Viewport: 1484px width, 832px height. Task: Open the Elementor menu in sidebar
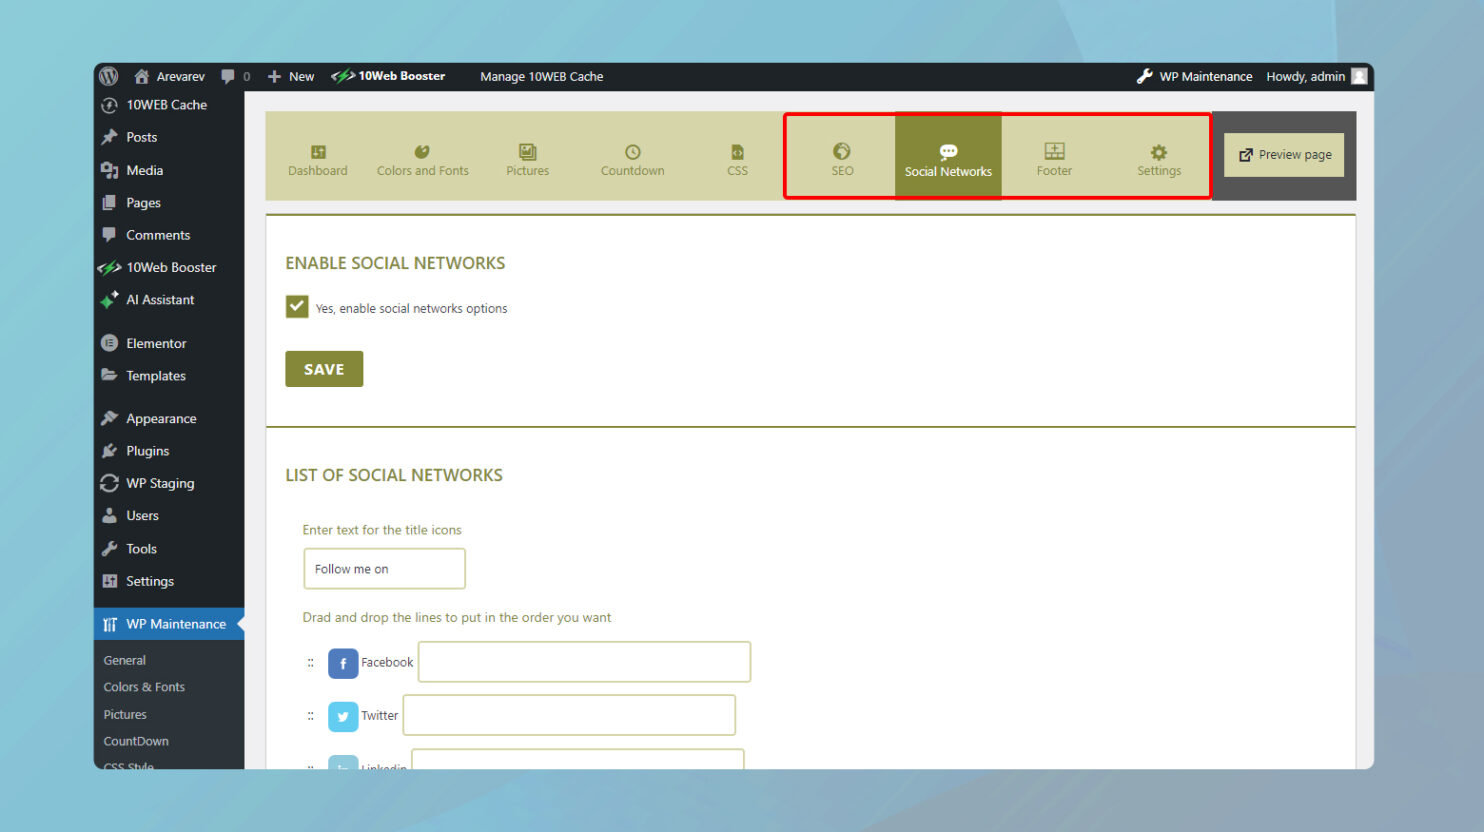155,343
